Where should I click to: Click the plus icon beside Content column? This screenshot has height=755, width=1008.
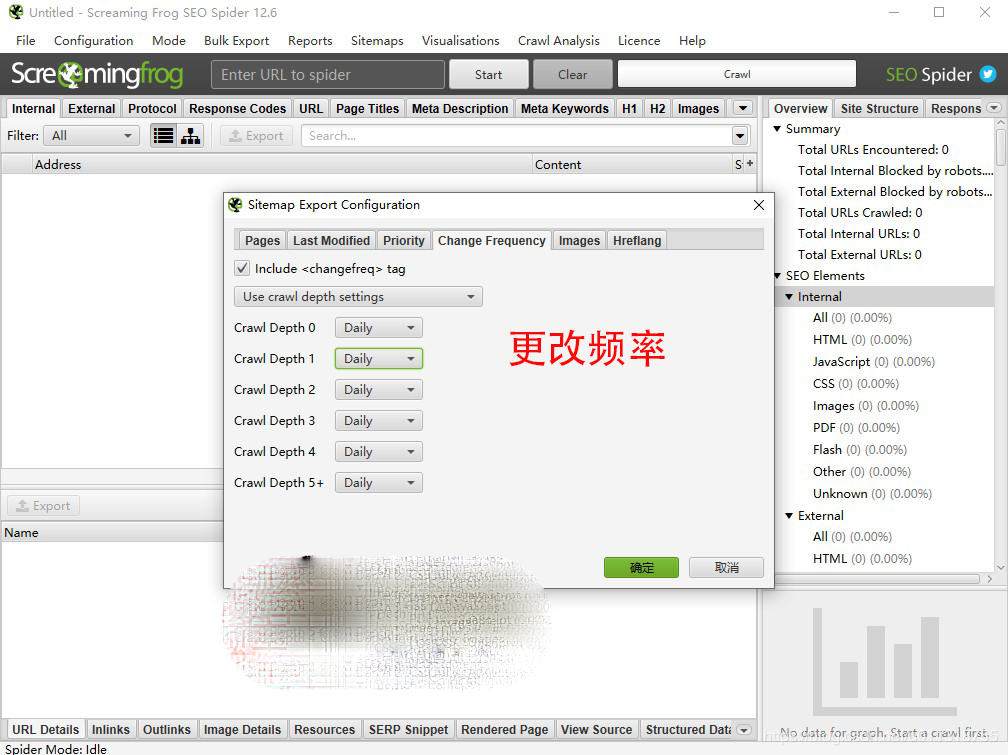coord(750,164)
